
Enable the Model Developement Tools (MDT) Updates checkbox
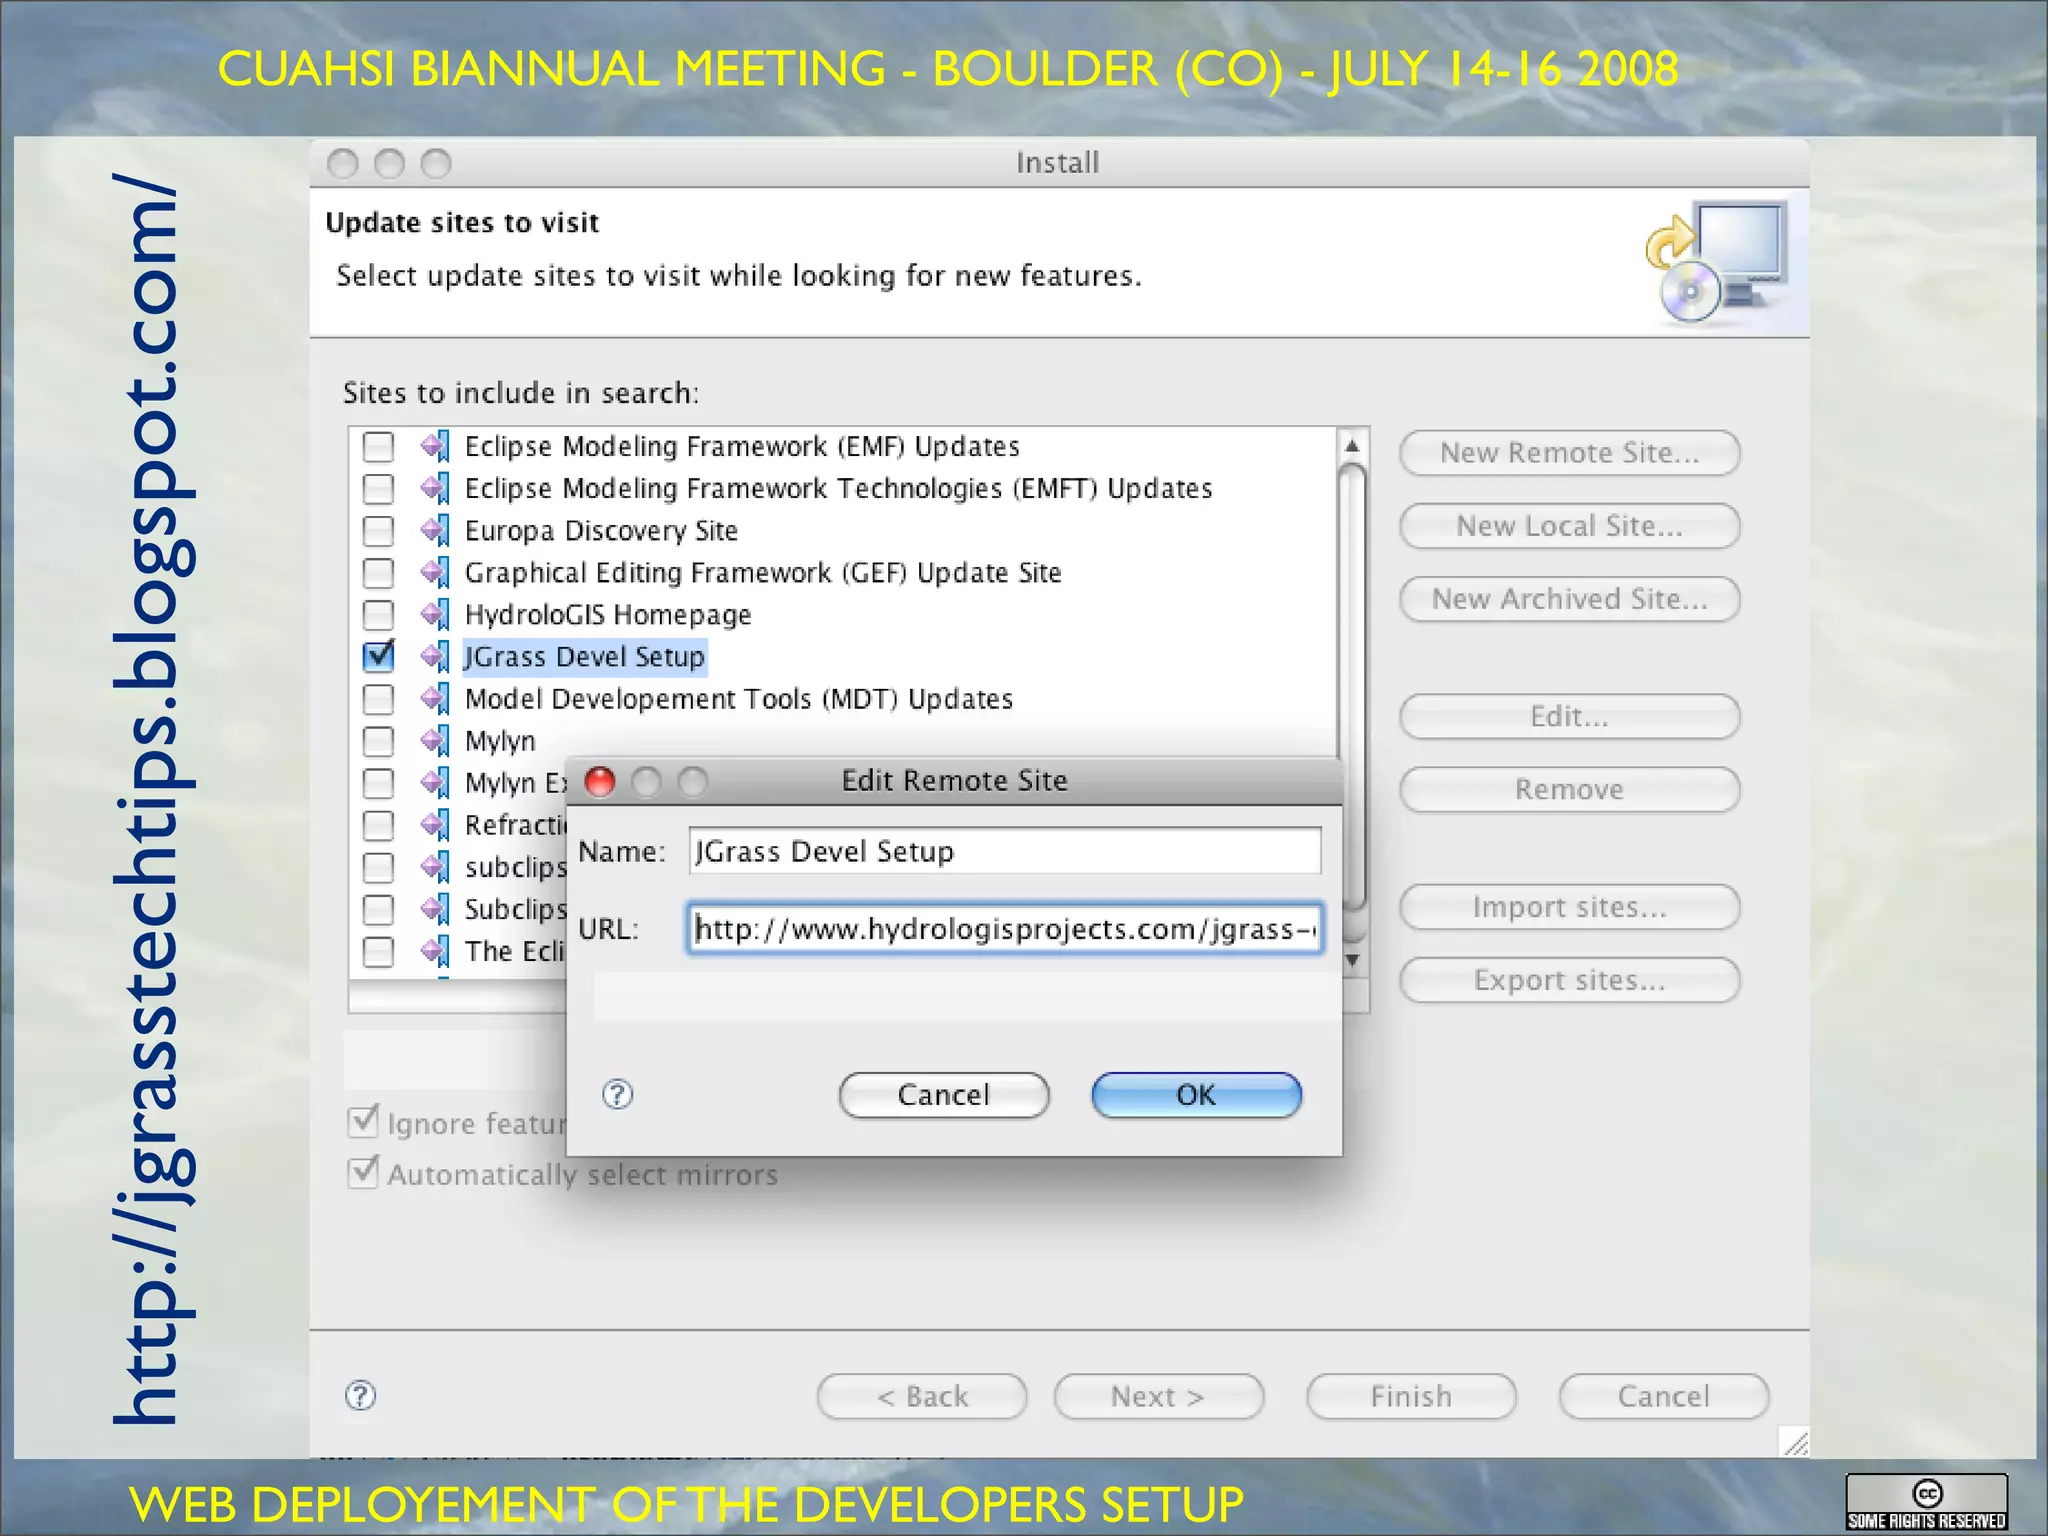(379, 699)
